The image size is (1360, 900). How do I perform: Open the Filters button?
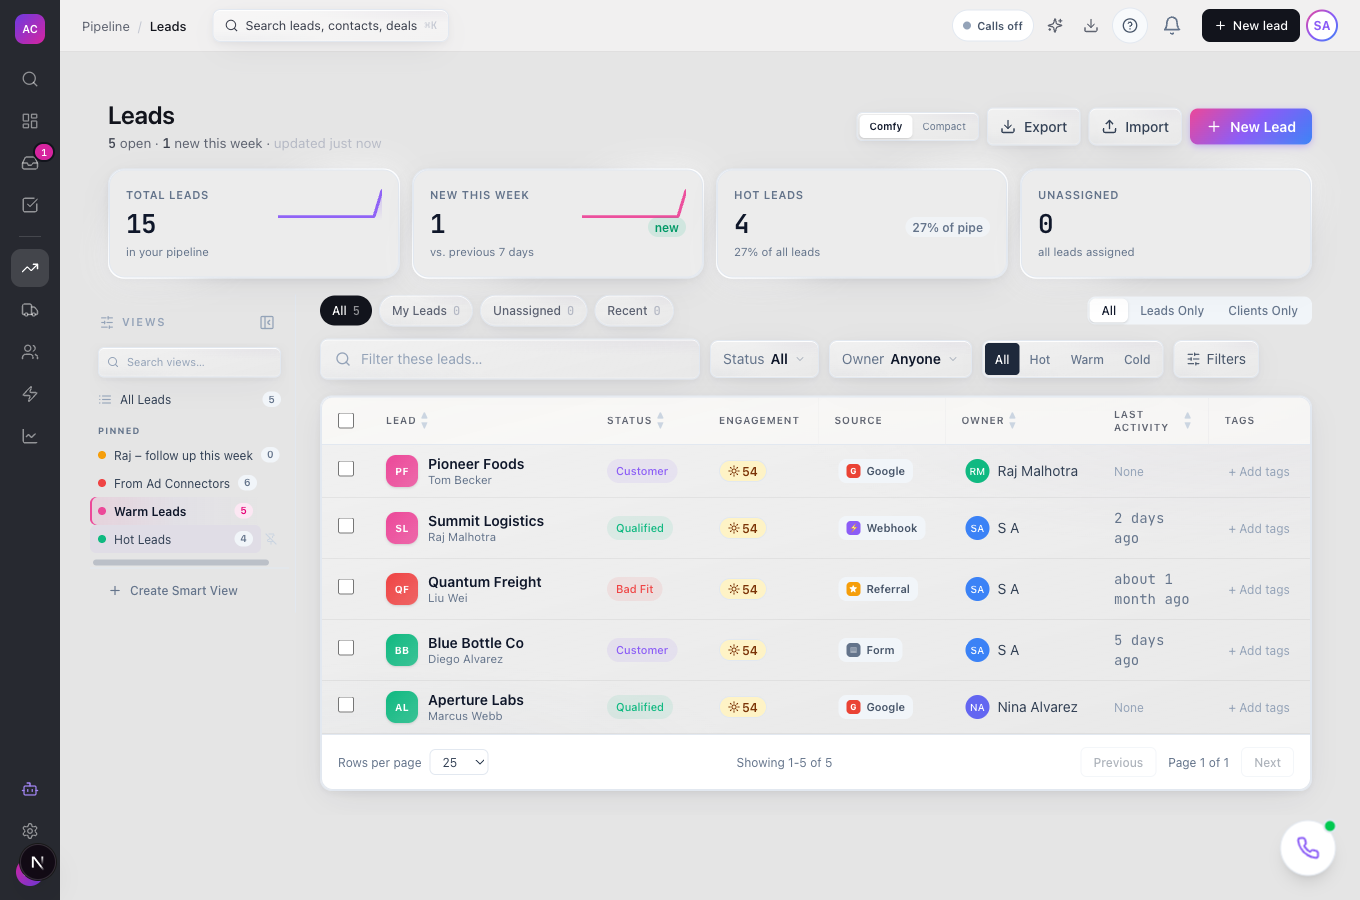point(1216,359)
